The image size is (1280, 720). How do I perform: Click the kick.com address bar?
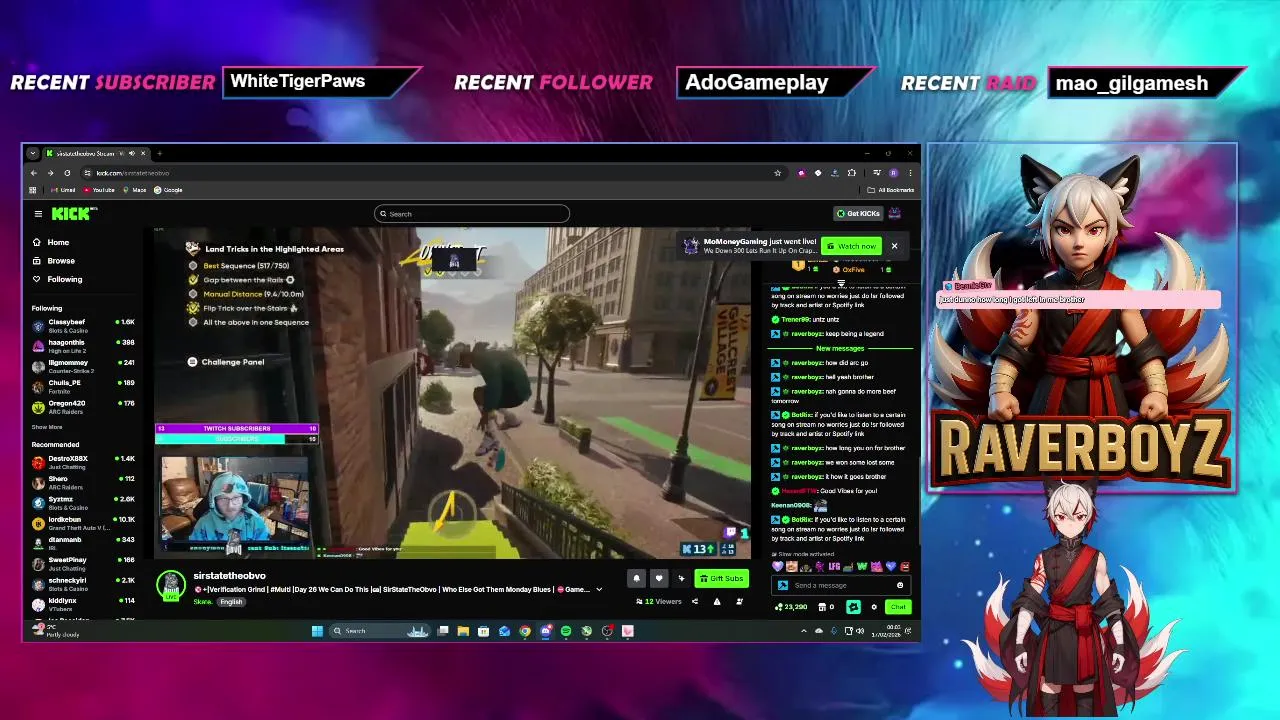pyautogui.click(x=430, y=173)
